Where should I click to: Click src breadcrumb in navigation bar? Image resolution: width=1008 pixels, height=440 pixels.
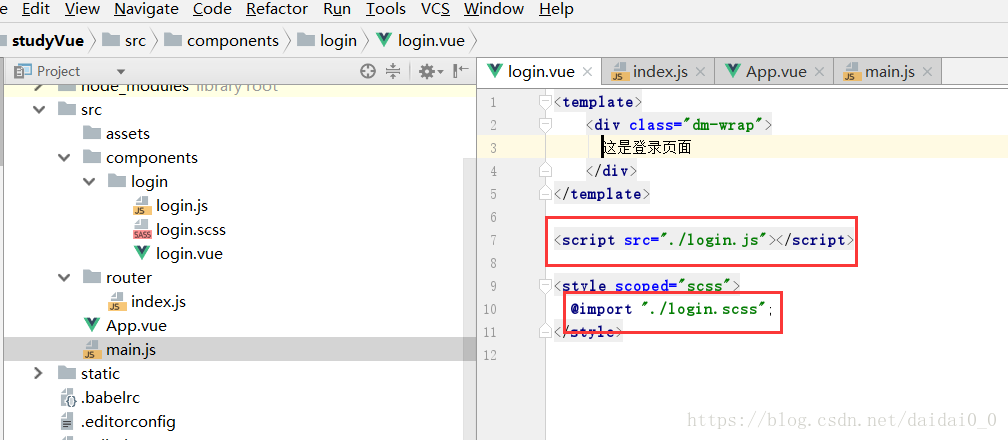tap(125, 41)
